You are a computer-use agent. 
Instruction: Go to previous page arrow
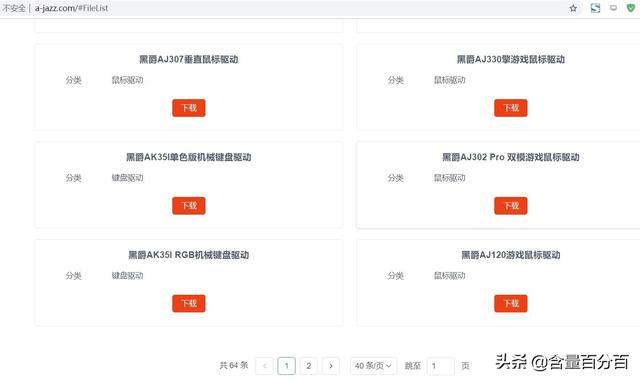click(x=264, y=366)
